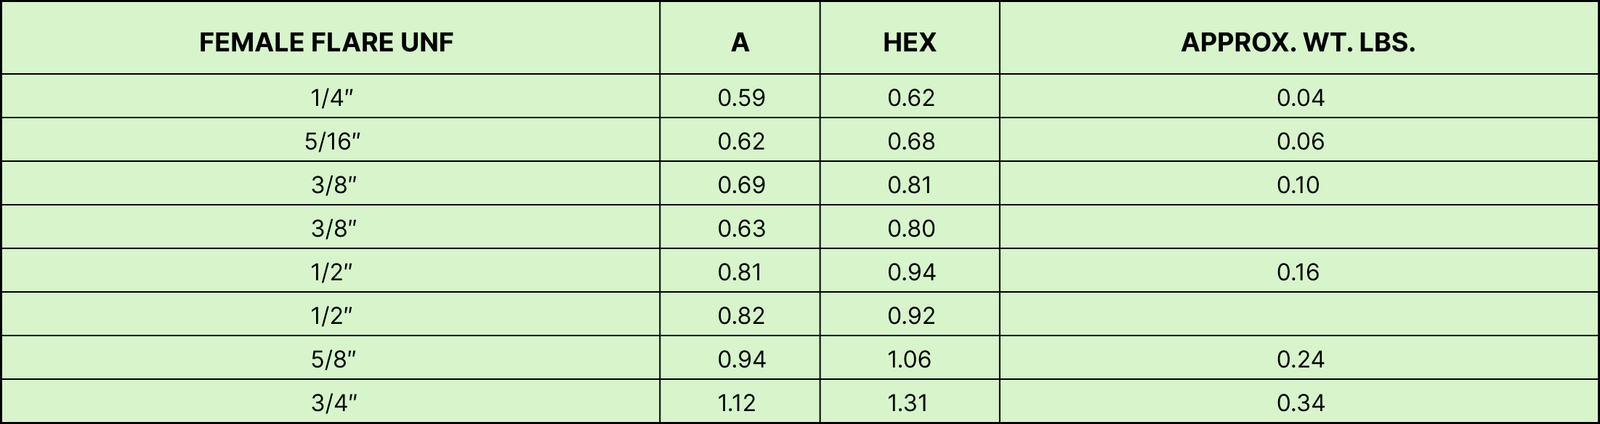Select the HEX value 1.31

click(x=908, y=403)
